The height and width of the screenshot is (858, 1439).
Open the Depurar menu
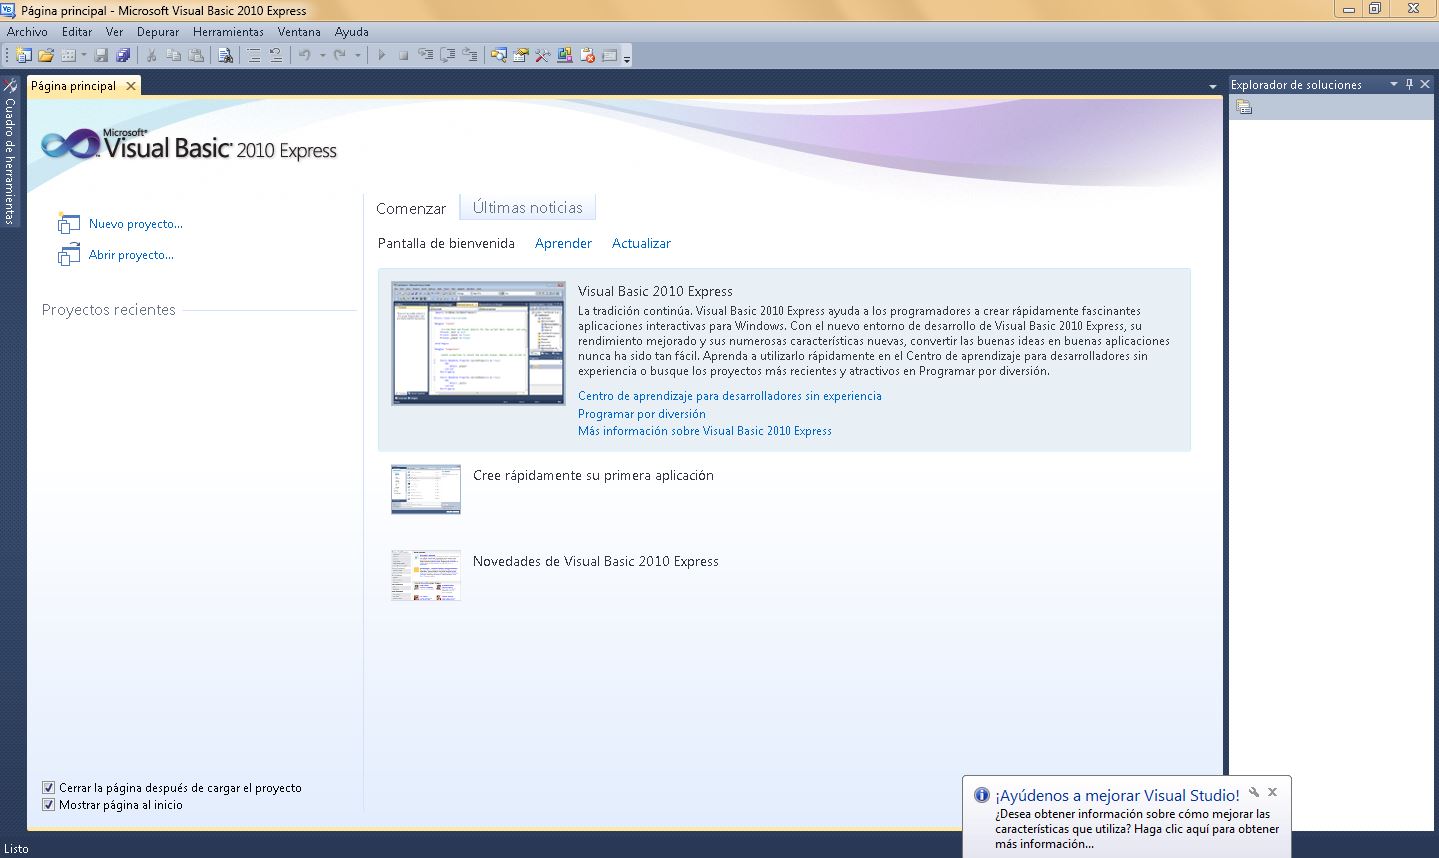[x=158, y=32]
